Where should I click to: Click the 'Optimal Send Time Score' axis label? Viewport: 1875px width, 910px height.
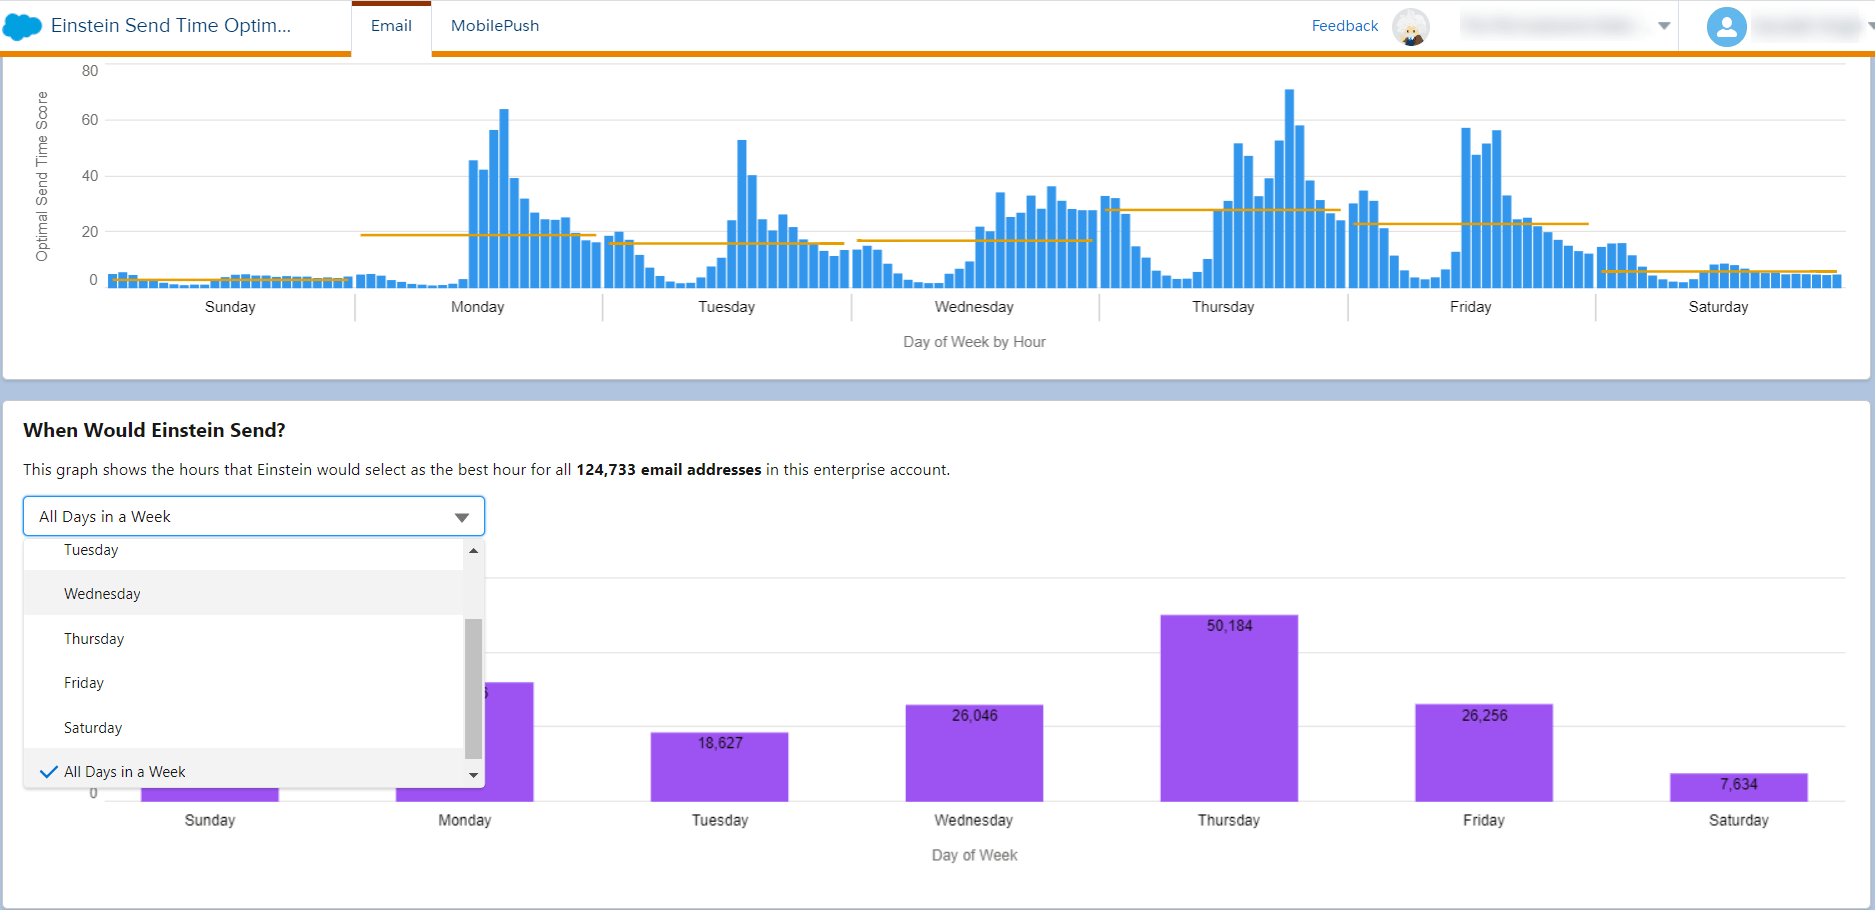click(x=42, y=176)
